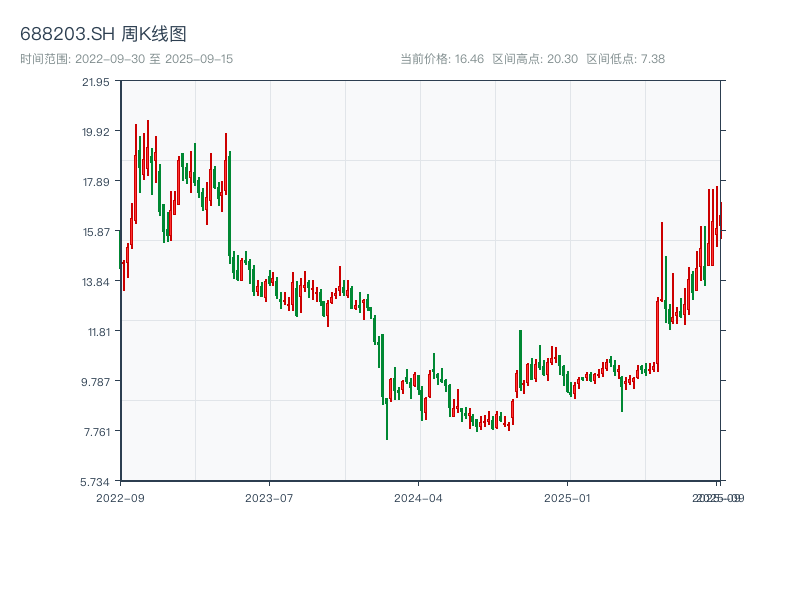The width and height of the screenshot is (800, 600).
Task: Click the 2024-04 x-axis date marker
Action: click(x=419, y=497)
